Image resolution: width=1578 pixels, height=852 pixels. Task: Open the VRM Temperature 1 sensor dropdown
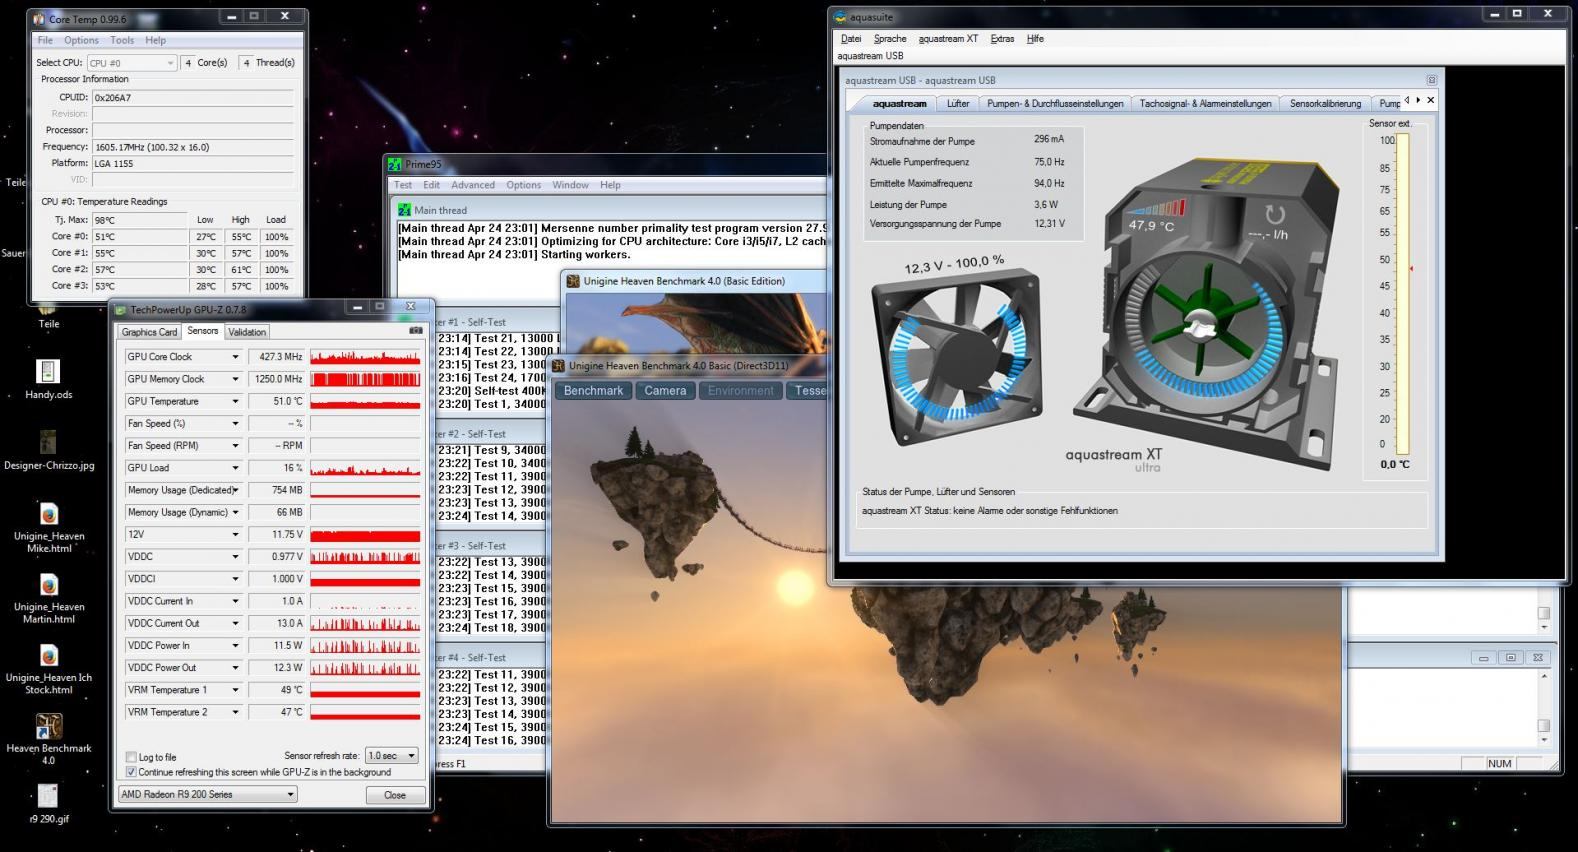click(x=236, y=690)
